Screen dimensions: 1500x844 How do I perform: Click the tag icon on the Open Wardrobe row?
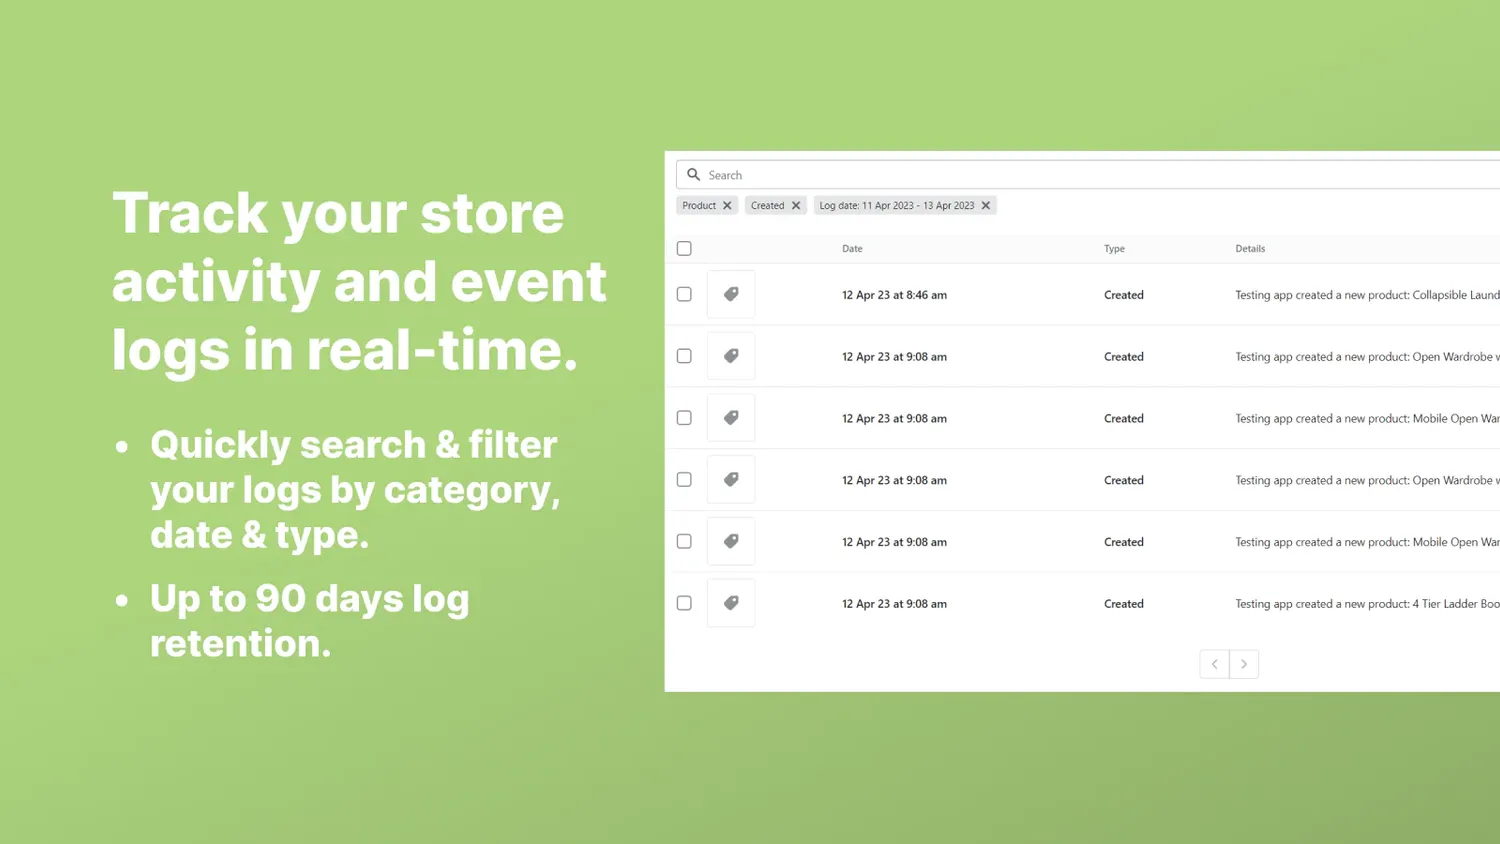(731, 355)
